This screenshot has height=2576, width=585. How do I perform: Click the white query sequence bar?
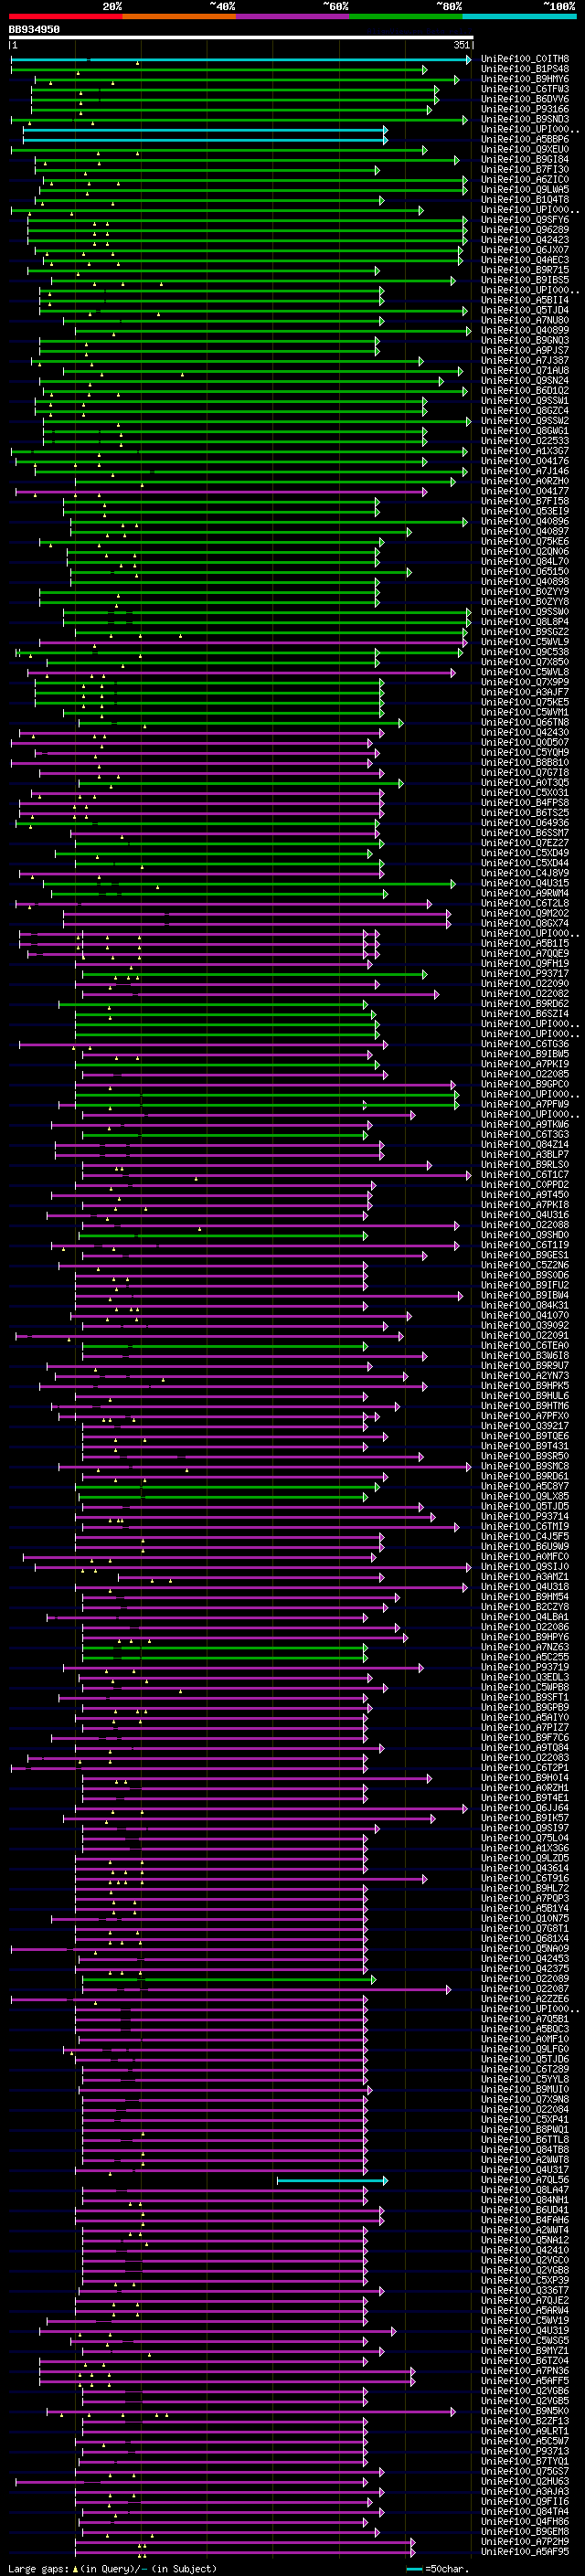click(241, 38)
